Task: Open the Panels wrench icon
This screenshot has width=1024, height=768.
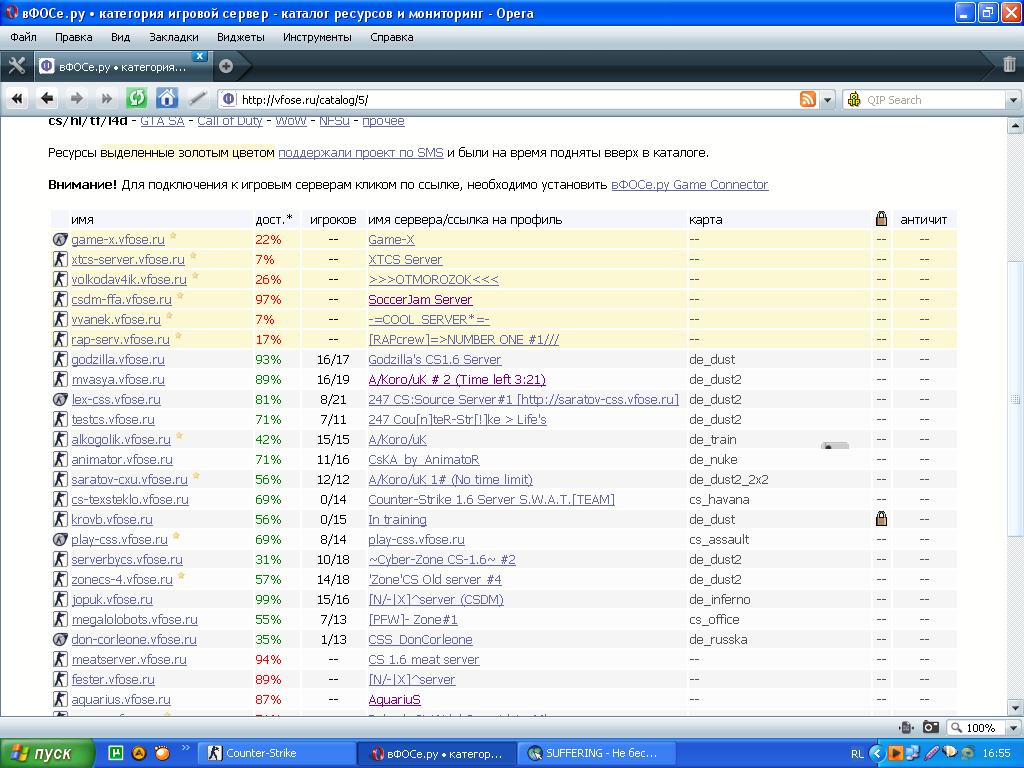Action: [16, 66]
